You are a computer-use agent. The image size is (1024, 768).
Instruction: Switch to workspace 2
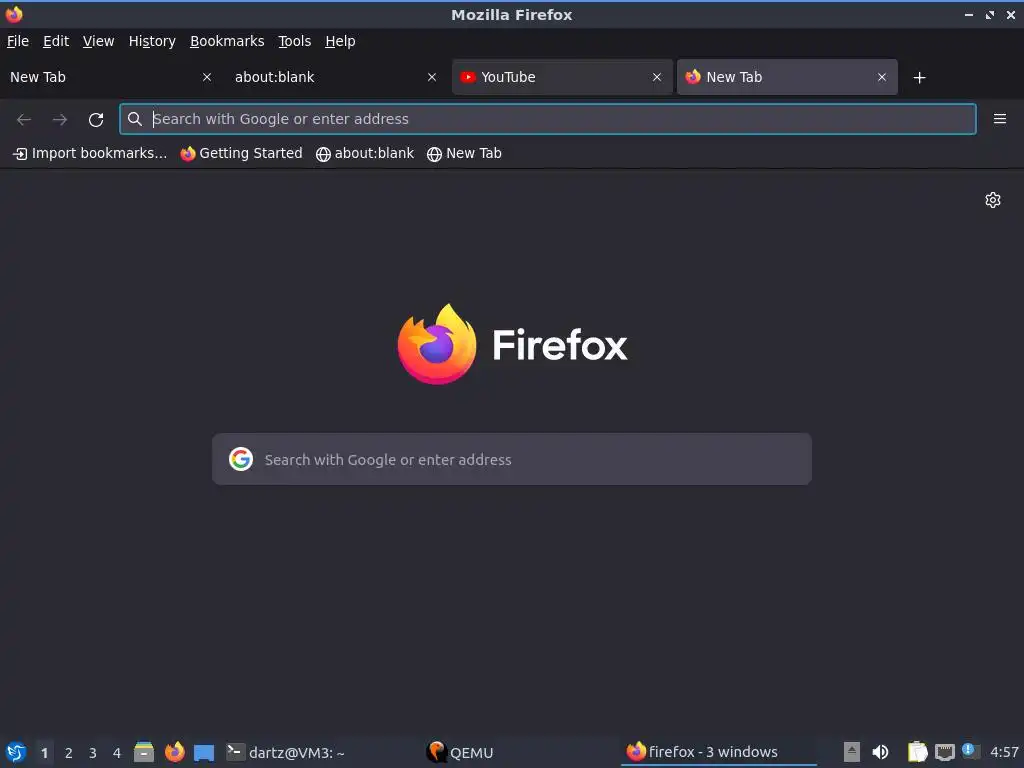69,753
